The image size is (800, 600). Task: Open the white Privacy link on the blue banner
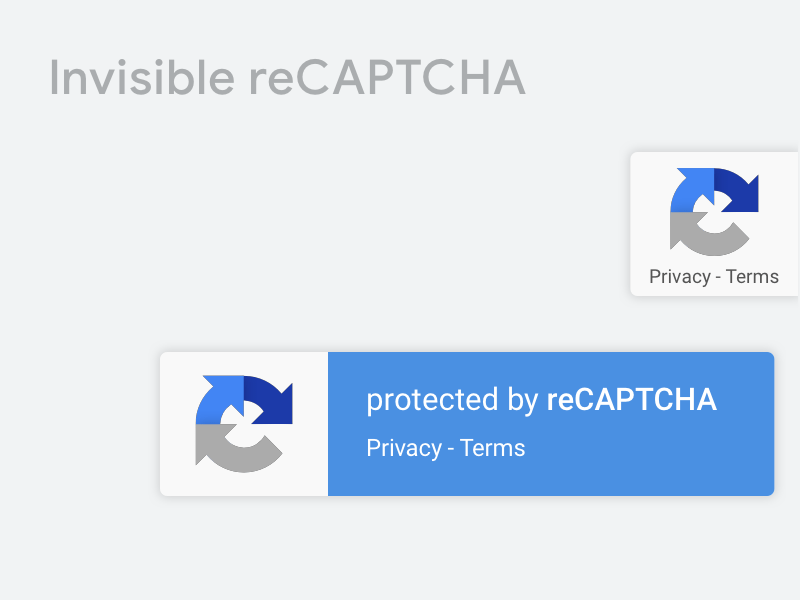[404, 449]
